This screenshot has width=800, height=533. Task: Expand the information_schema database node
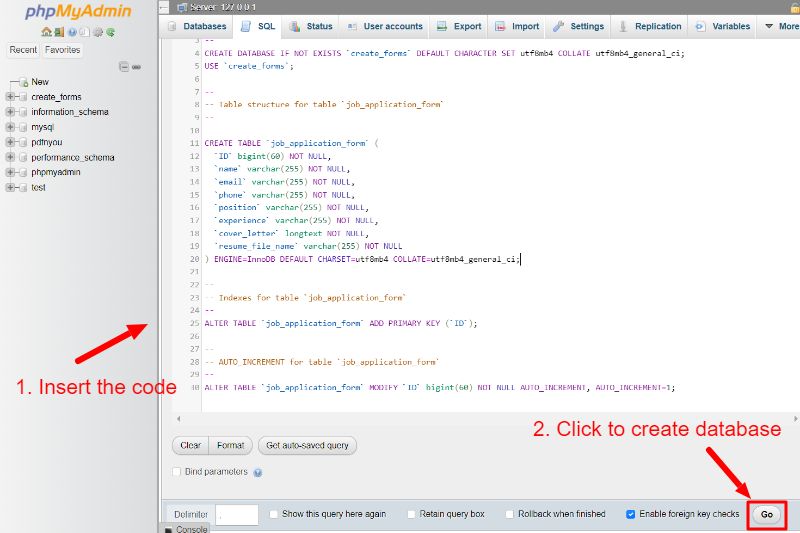point(10,112)
